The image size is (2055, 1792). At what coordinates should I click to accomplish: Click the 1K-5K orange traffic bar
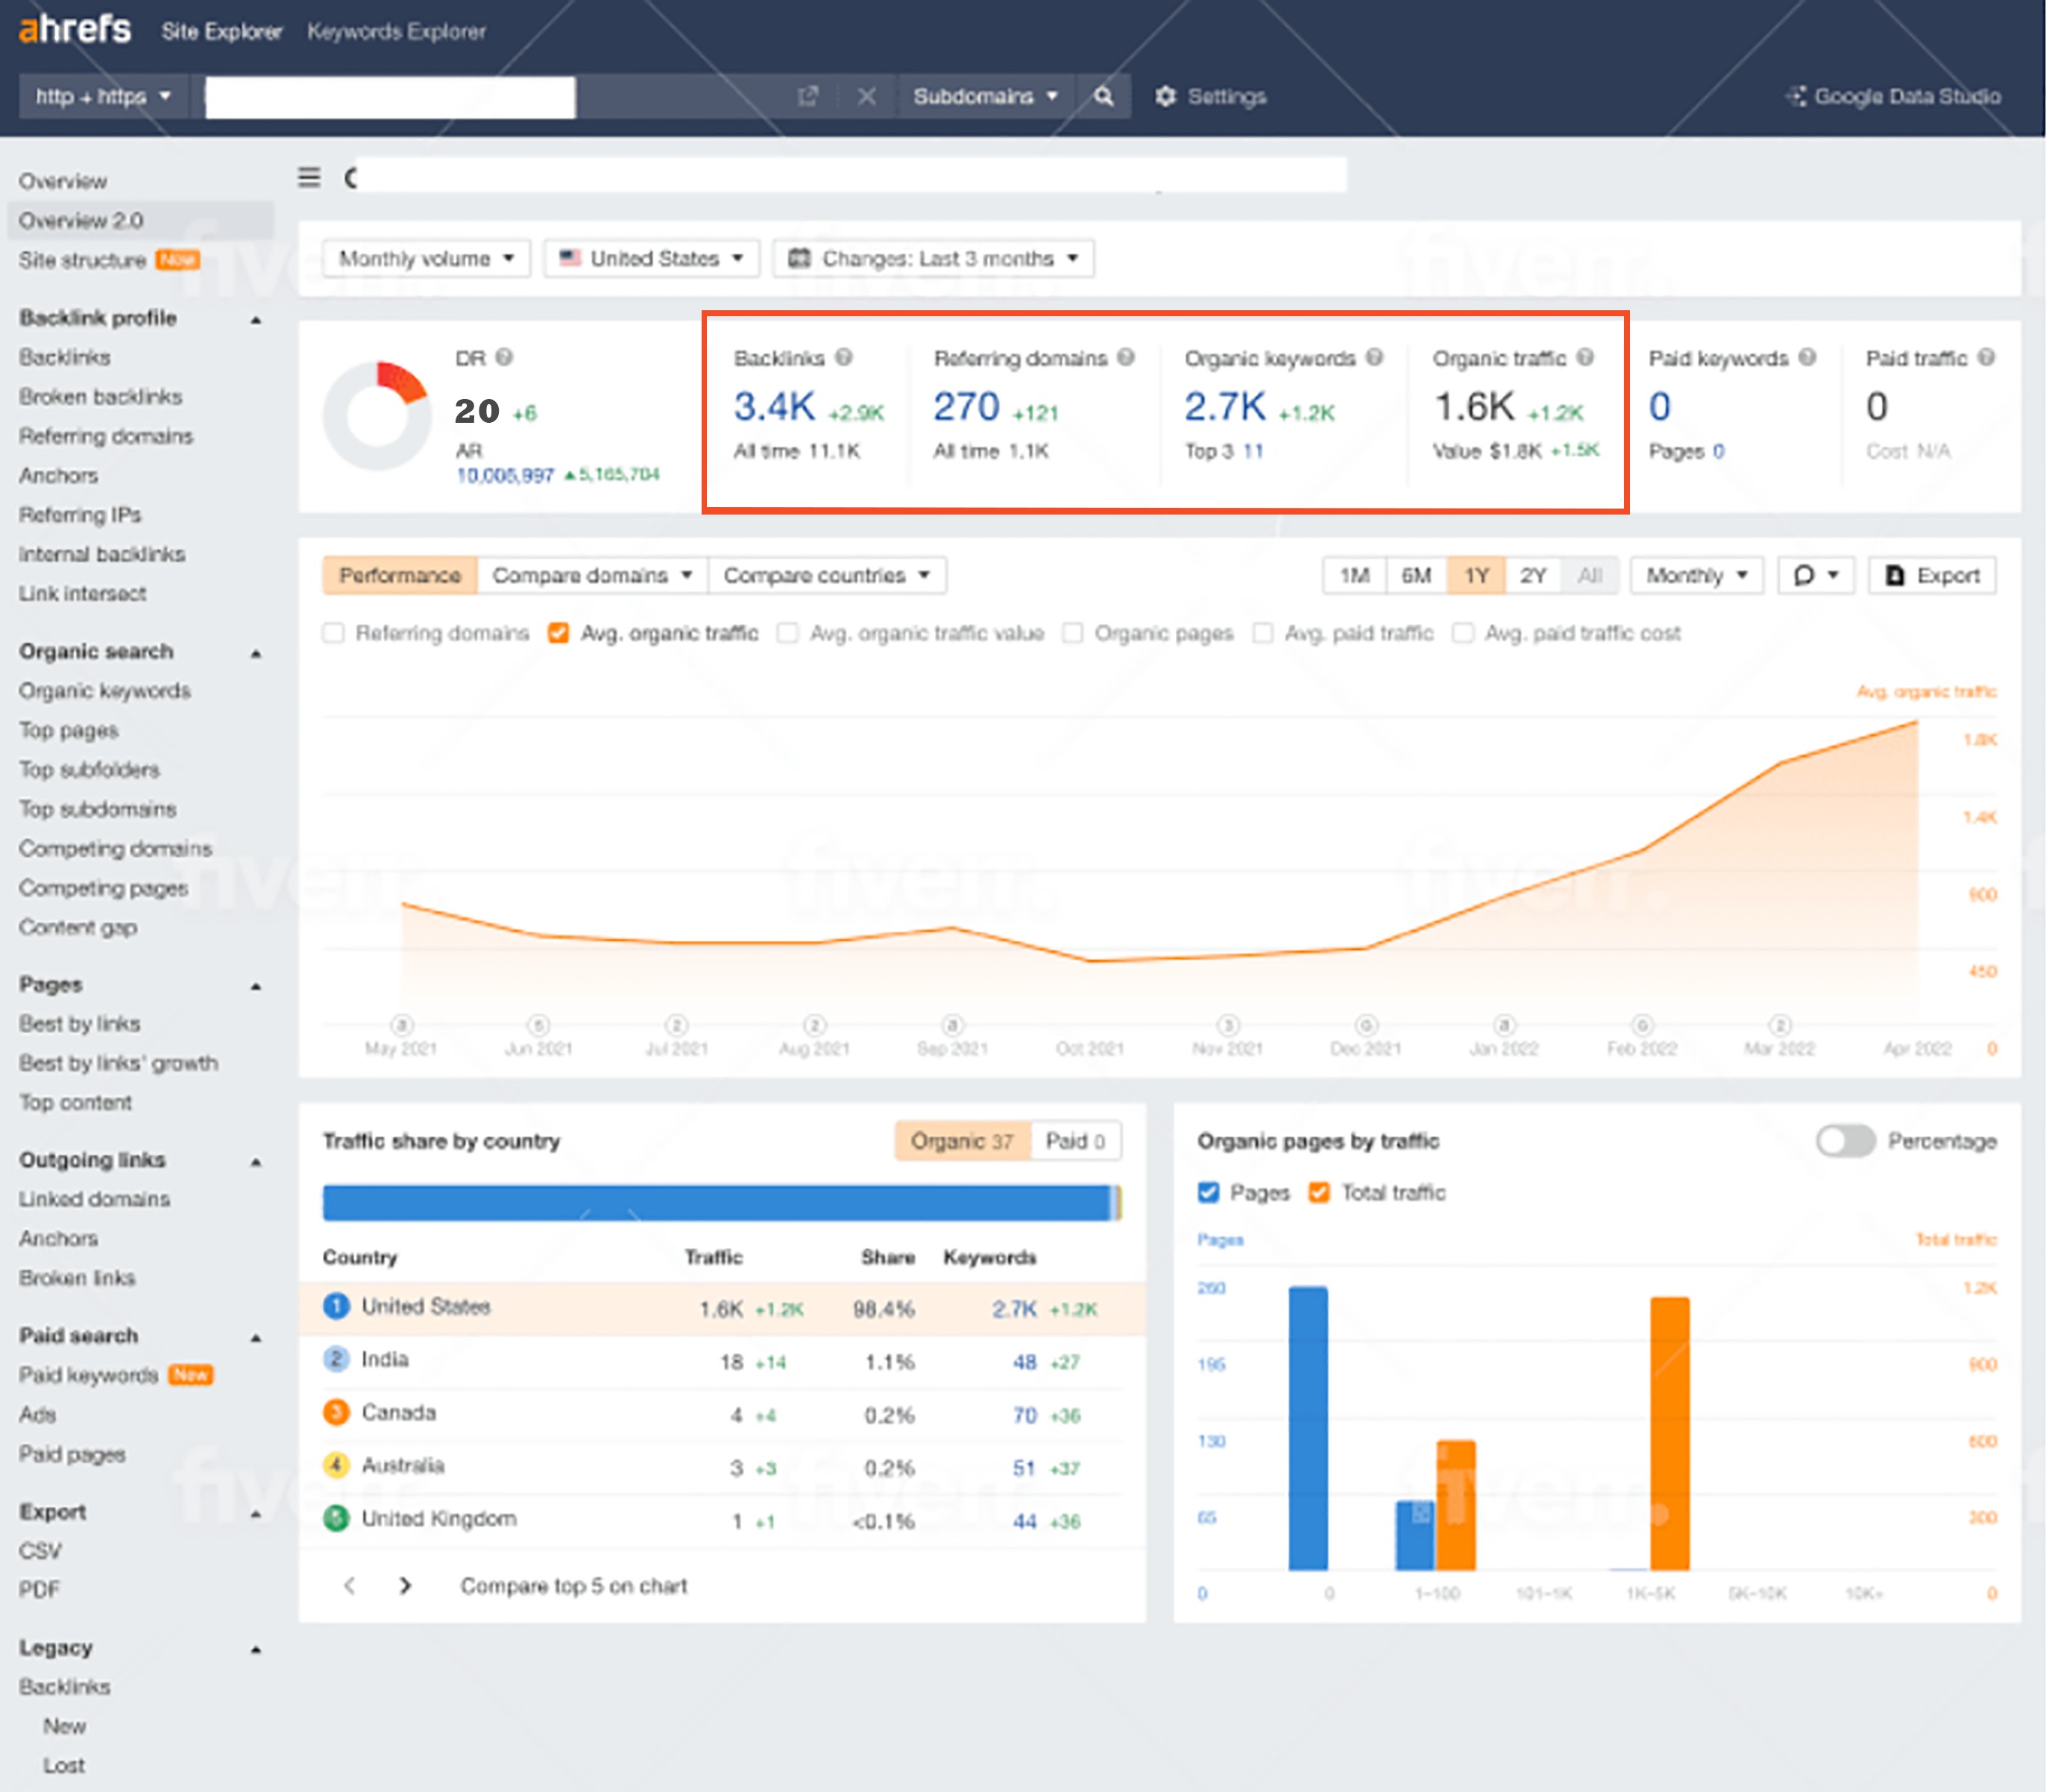coord(1671,1433)
